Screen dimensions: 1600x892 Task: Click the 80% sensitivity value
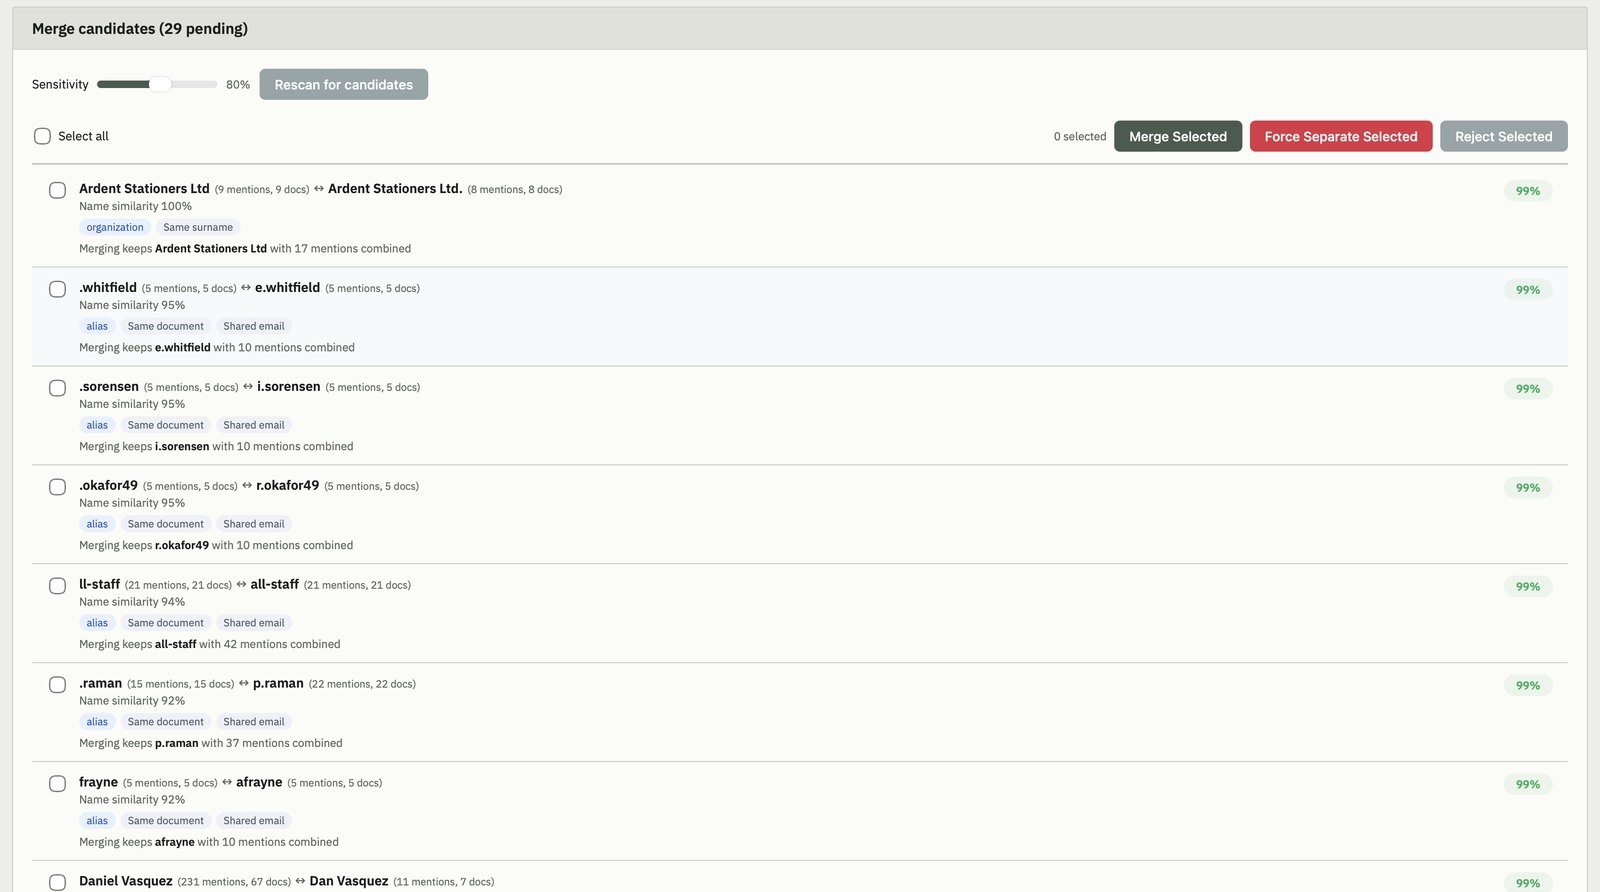pos(238,85)
